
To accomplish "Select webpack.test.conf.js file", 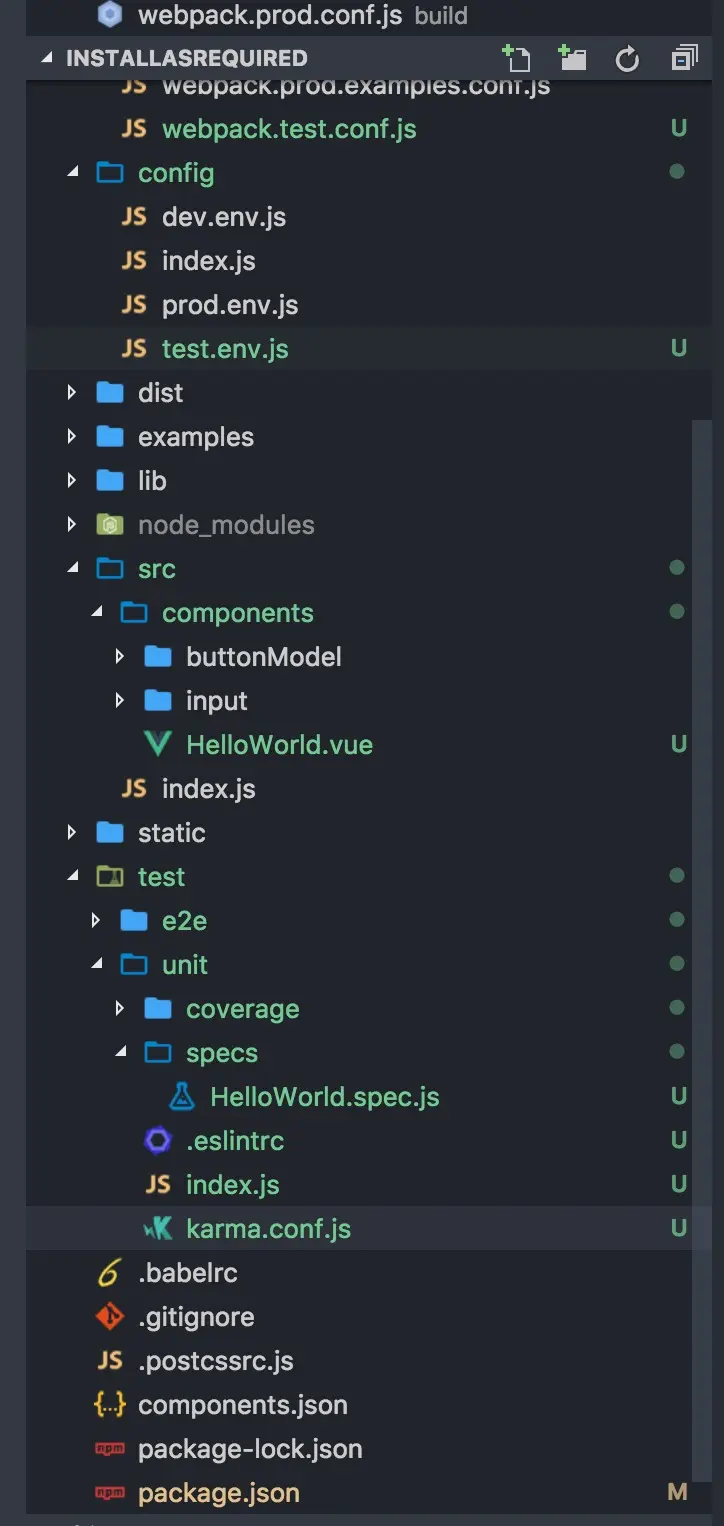I will pos(289,129).
